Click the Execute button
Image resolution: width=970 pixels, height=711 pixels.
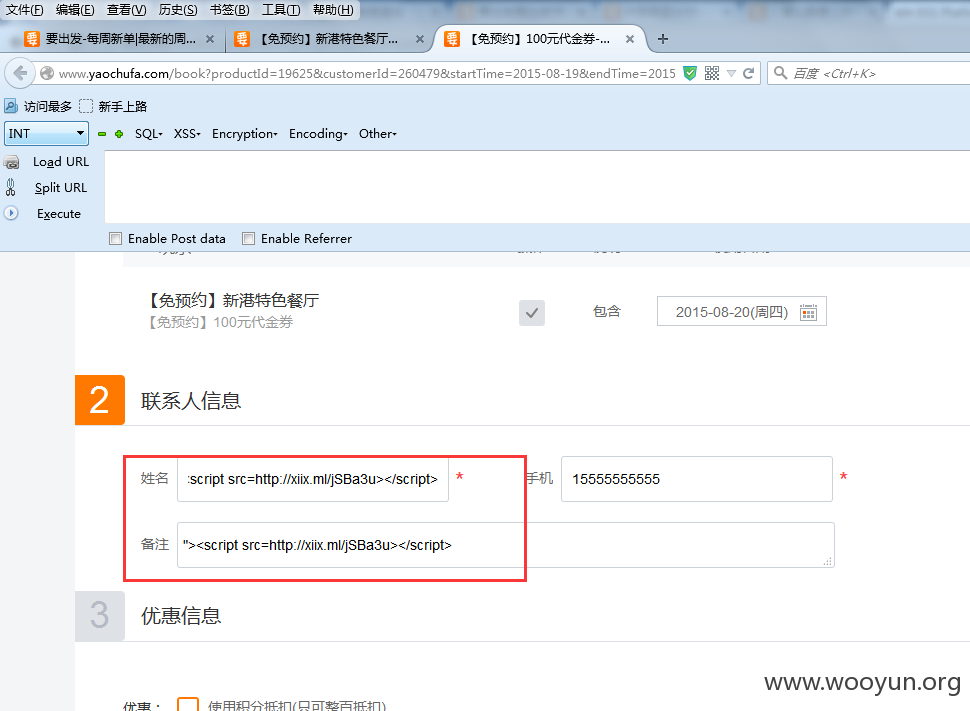tap(59, 213)
